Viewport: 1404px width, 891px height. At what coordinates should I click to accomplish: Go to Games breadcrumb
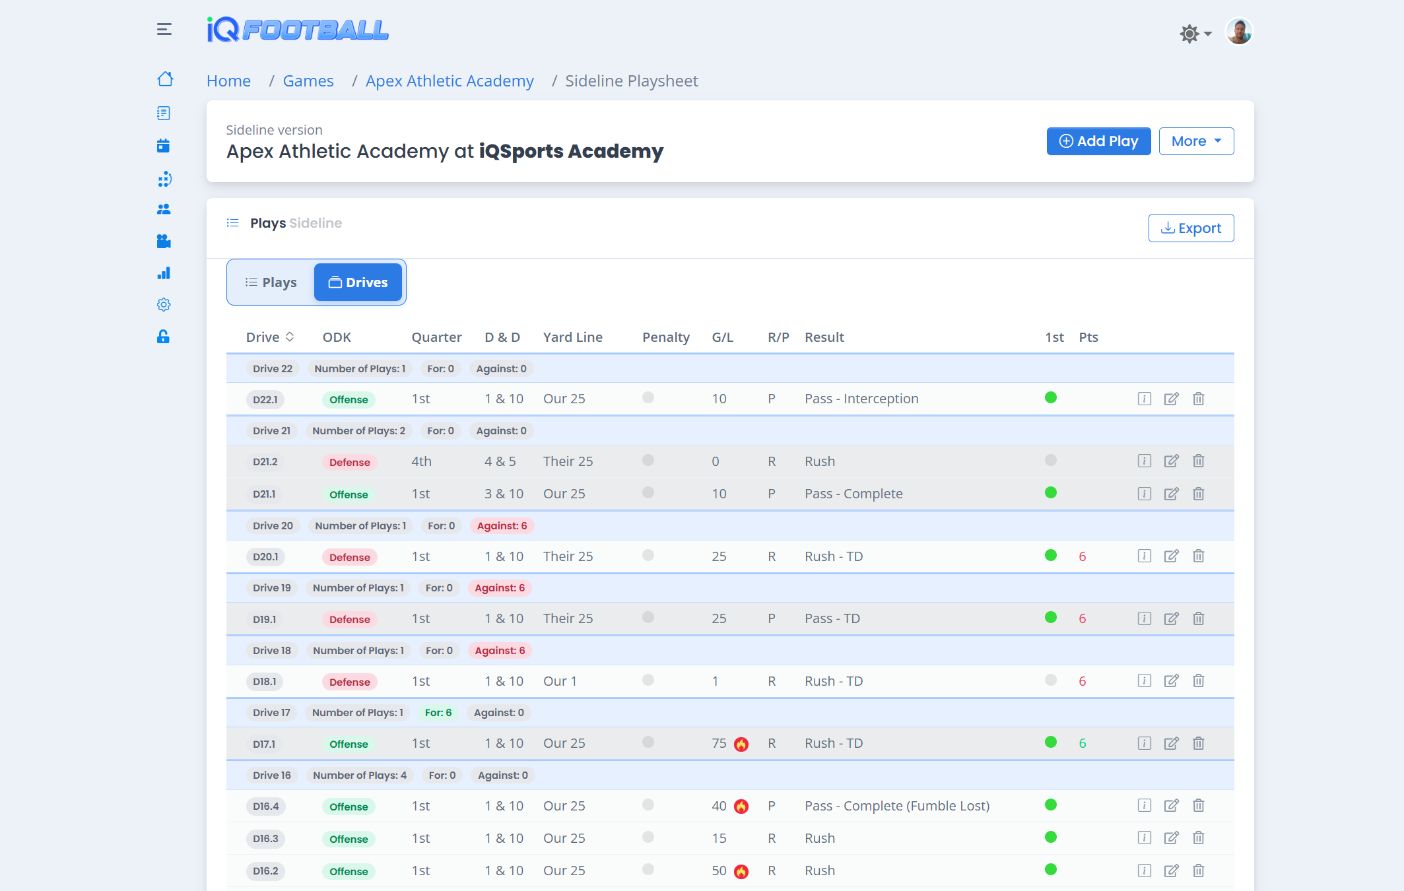pos(308,81)
